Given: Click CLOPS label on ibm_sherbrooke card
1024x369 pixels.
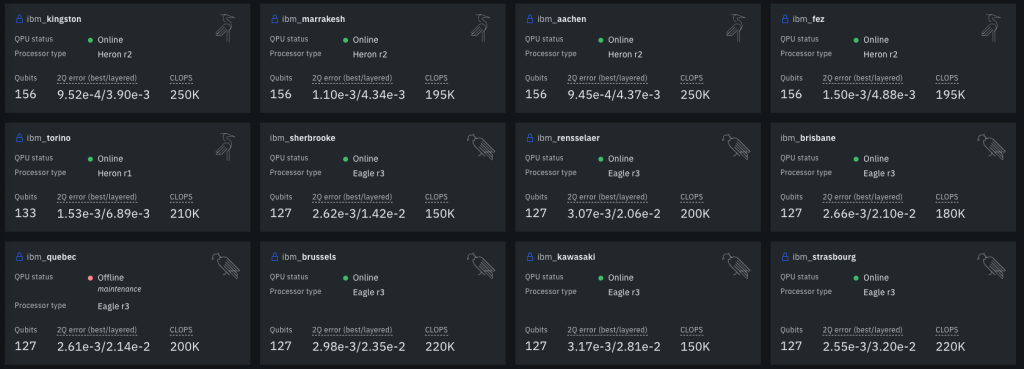Looking at the screenshot, I should tap(436, 197).
